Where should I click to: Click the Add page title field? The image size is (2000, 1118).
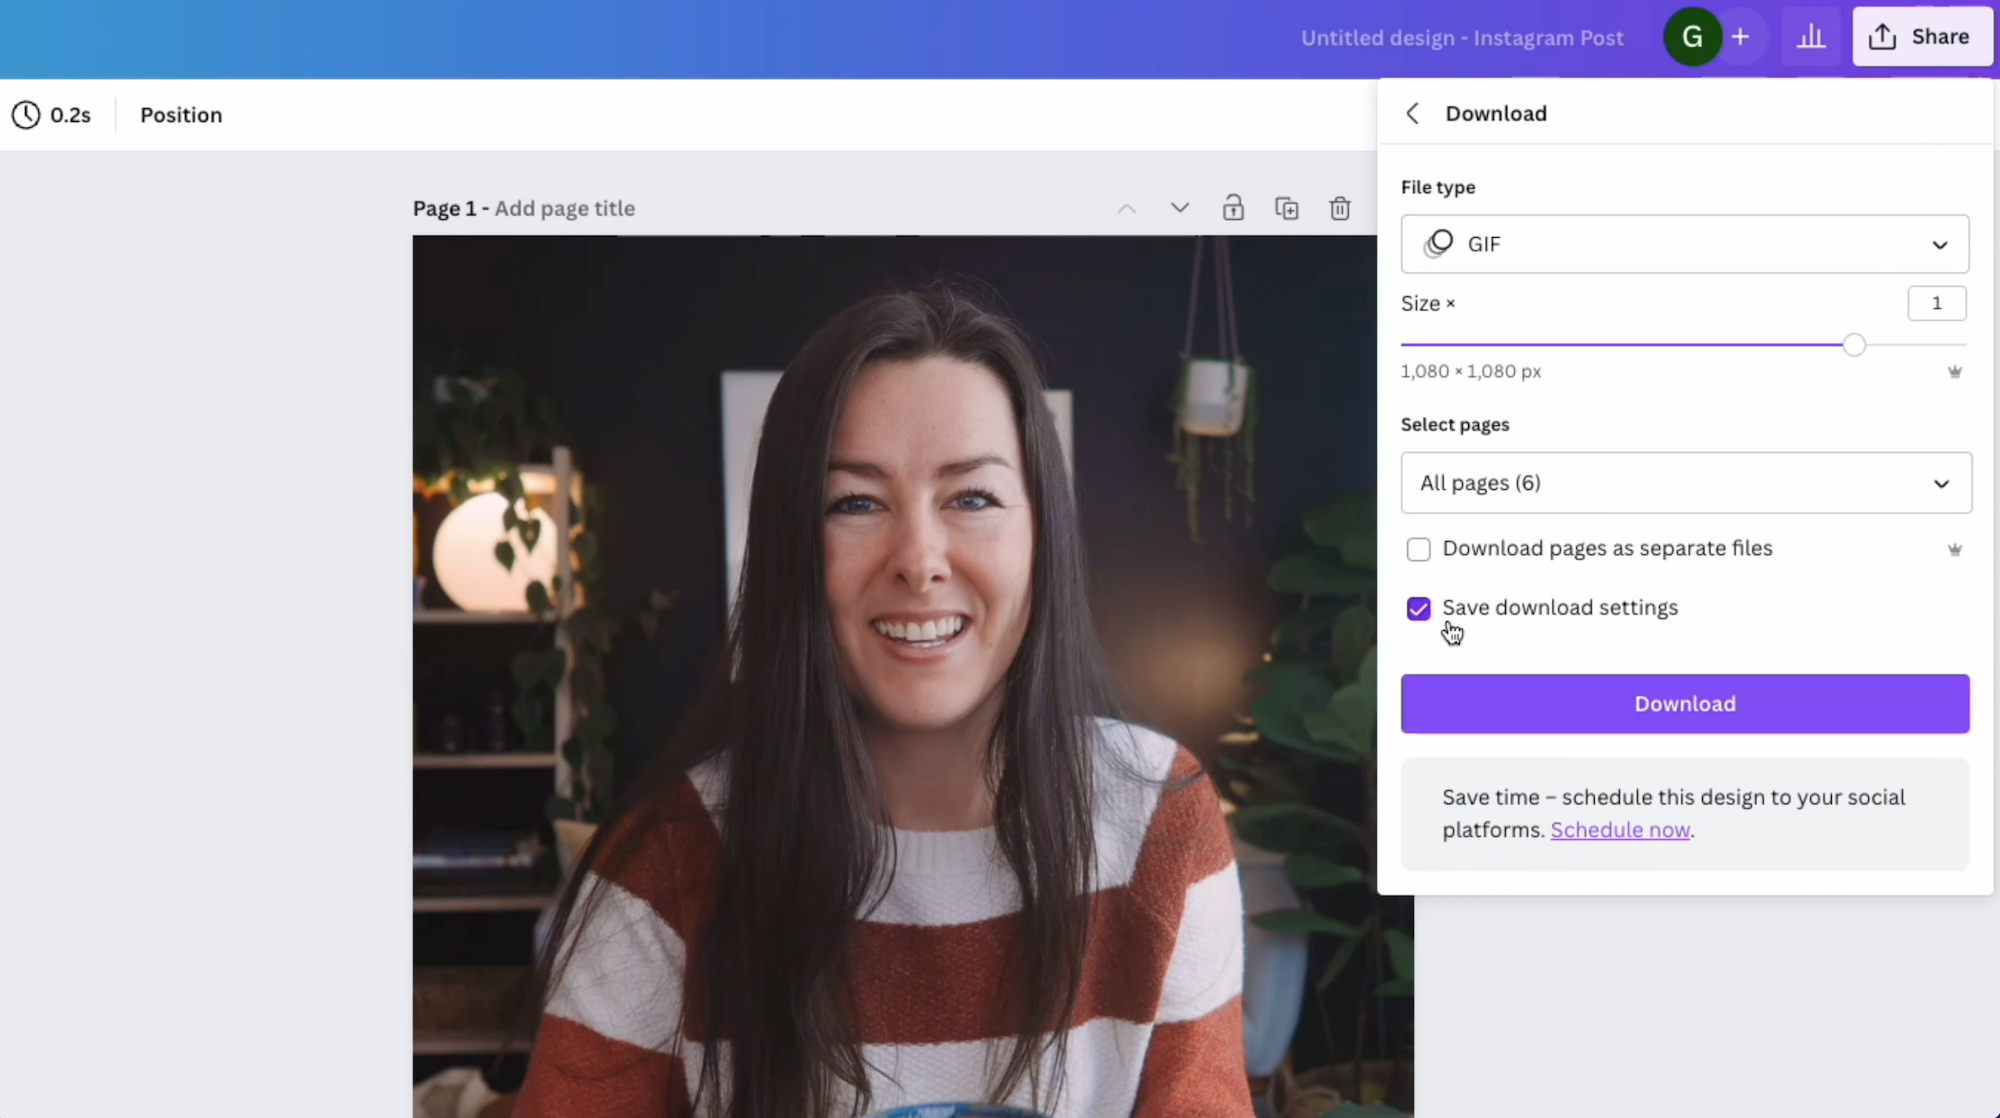[x=564, y=208]
